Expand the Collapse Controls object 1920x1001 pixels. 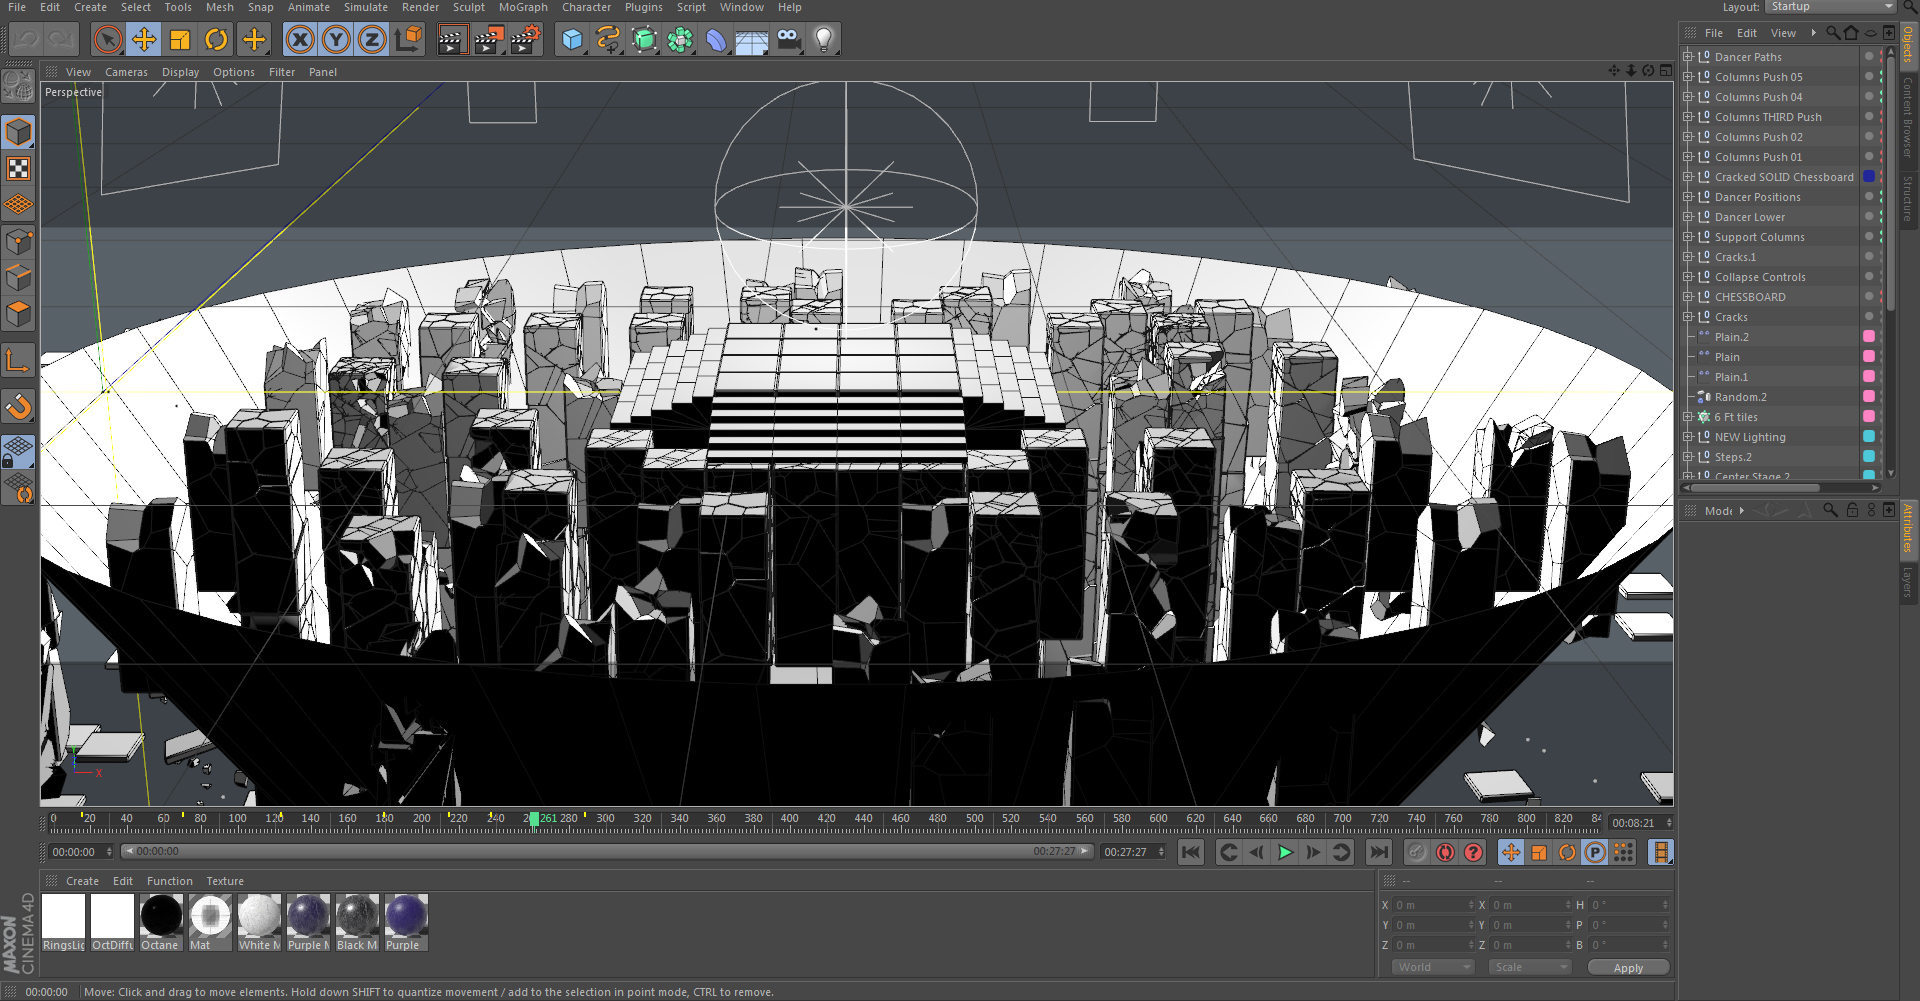click(x=1688, y=277)
